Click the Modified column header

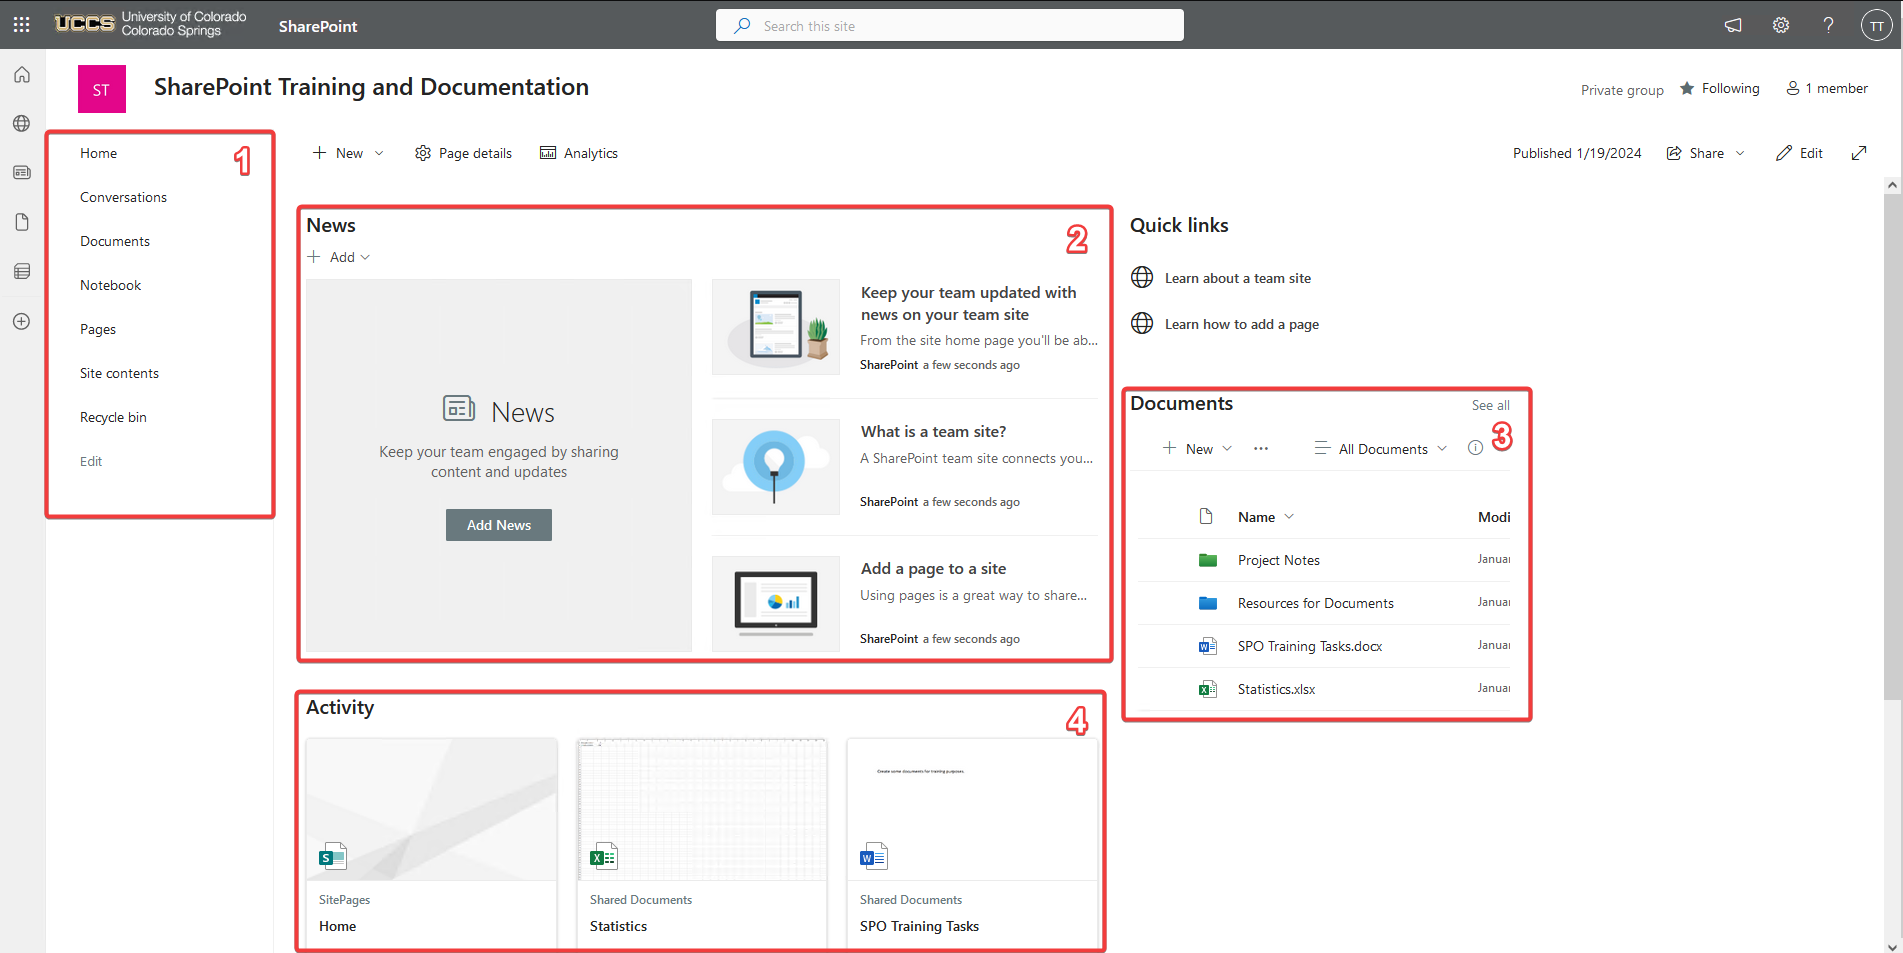[x=1494, y=517]
